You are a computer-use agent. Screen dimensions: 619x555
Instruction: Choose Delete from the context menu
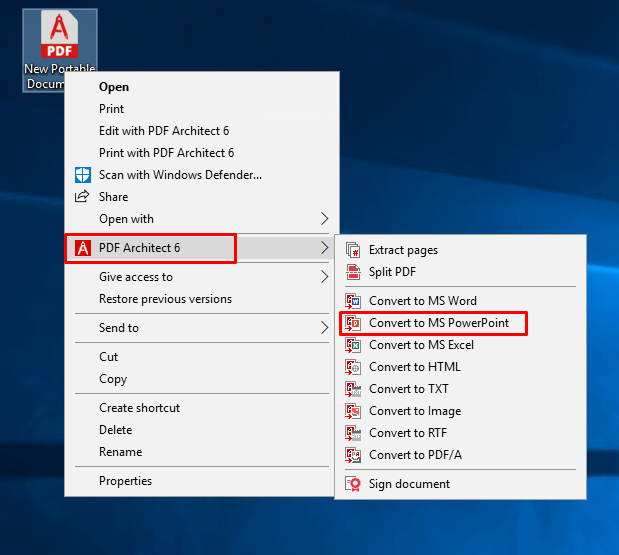tap(201, 430)
